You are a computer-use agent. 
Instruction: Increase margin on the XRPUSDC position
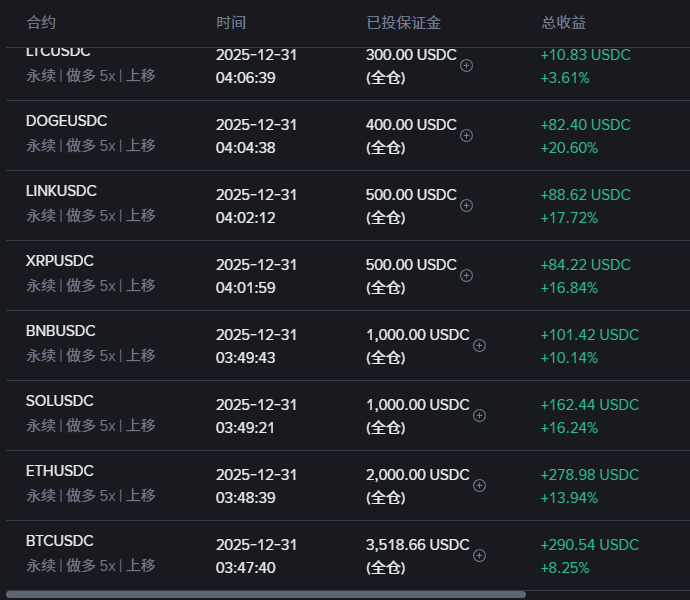click(466, 275)
